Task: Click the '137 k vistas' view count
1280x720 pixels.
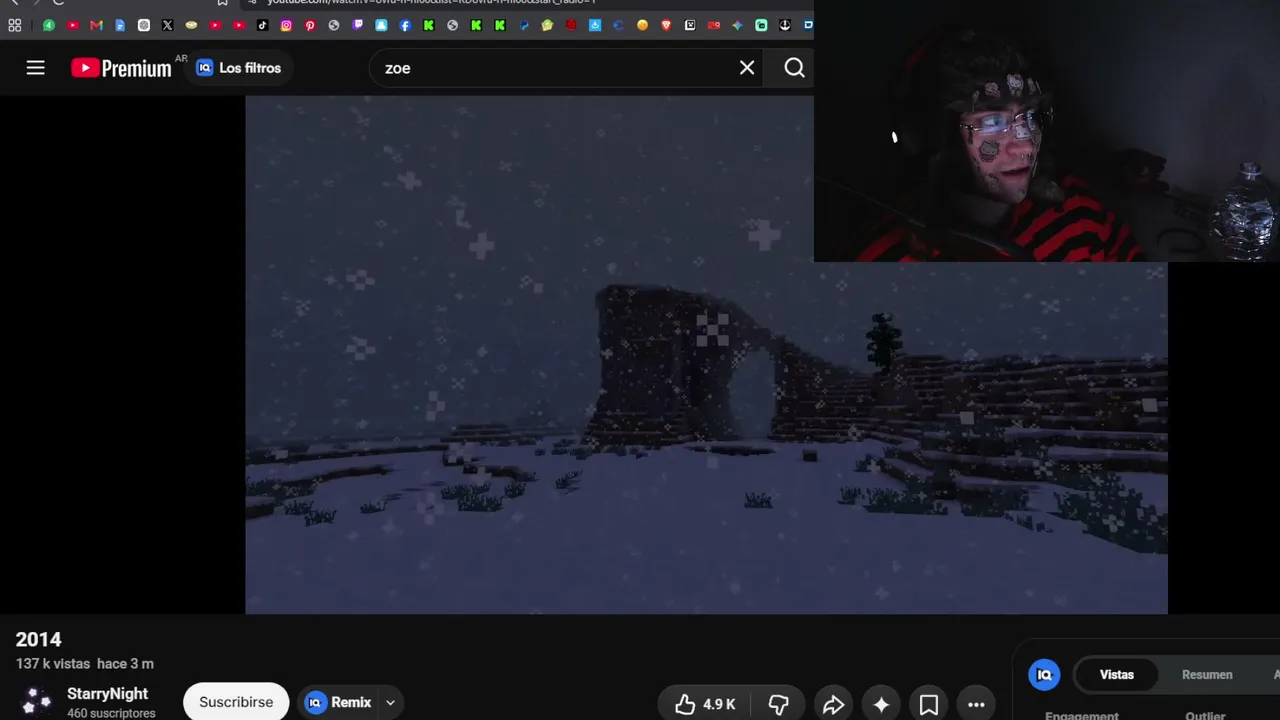Action: [x=53, y=664]
